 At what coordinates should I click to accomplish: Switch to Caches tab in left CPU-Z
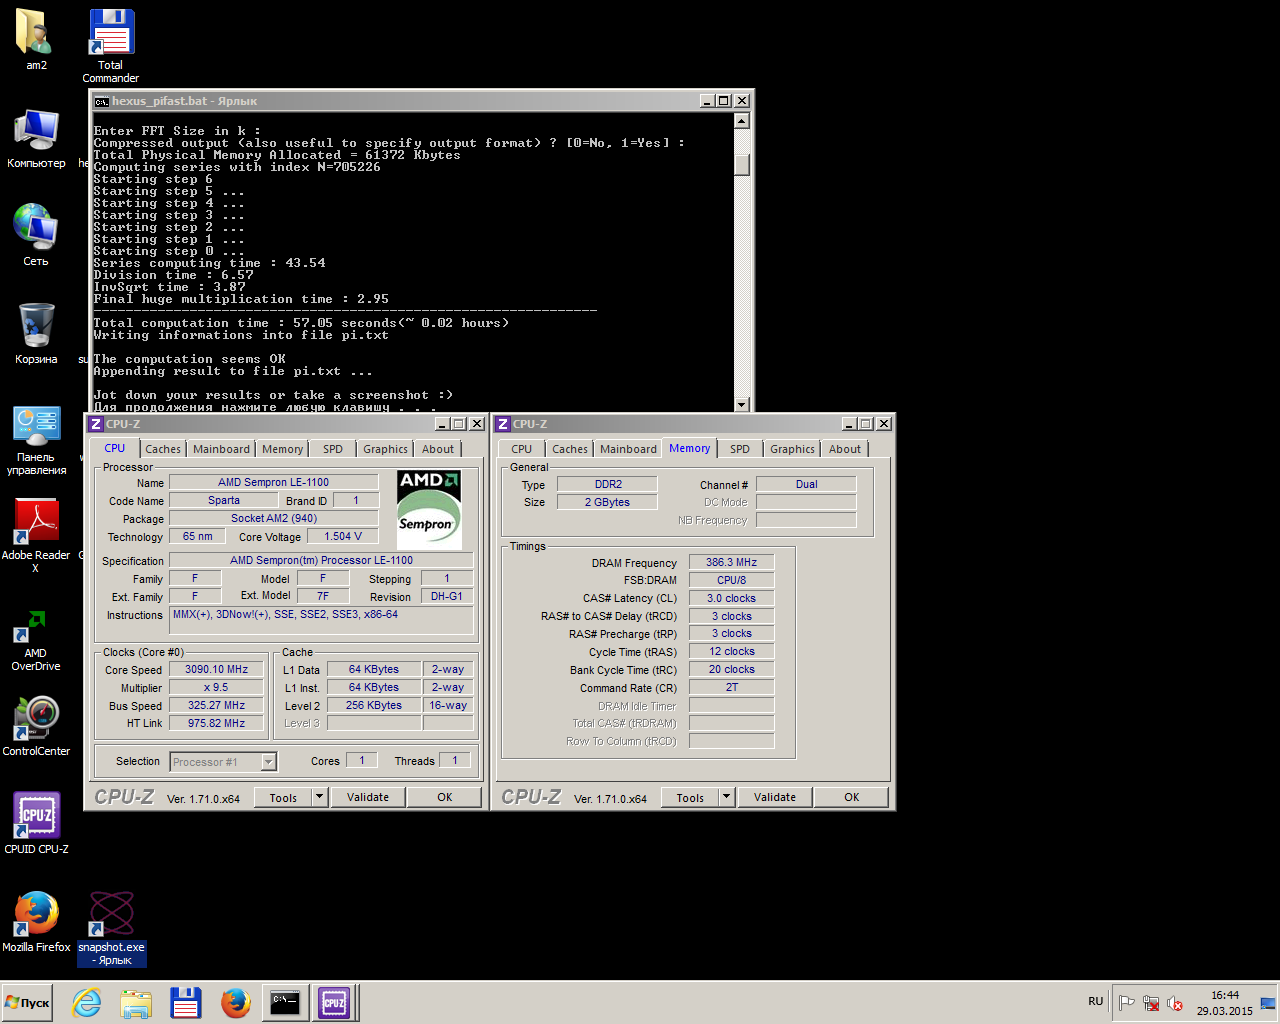(x=163, y=449)
